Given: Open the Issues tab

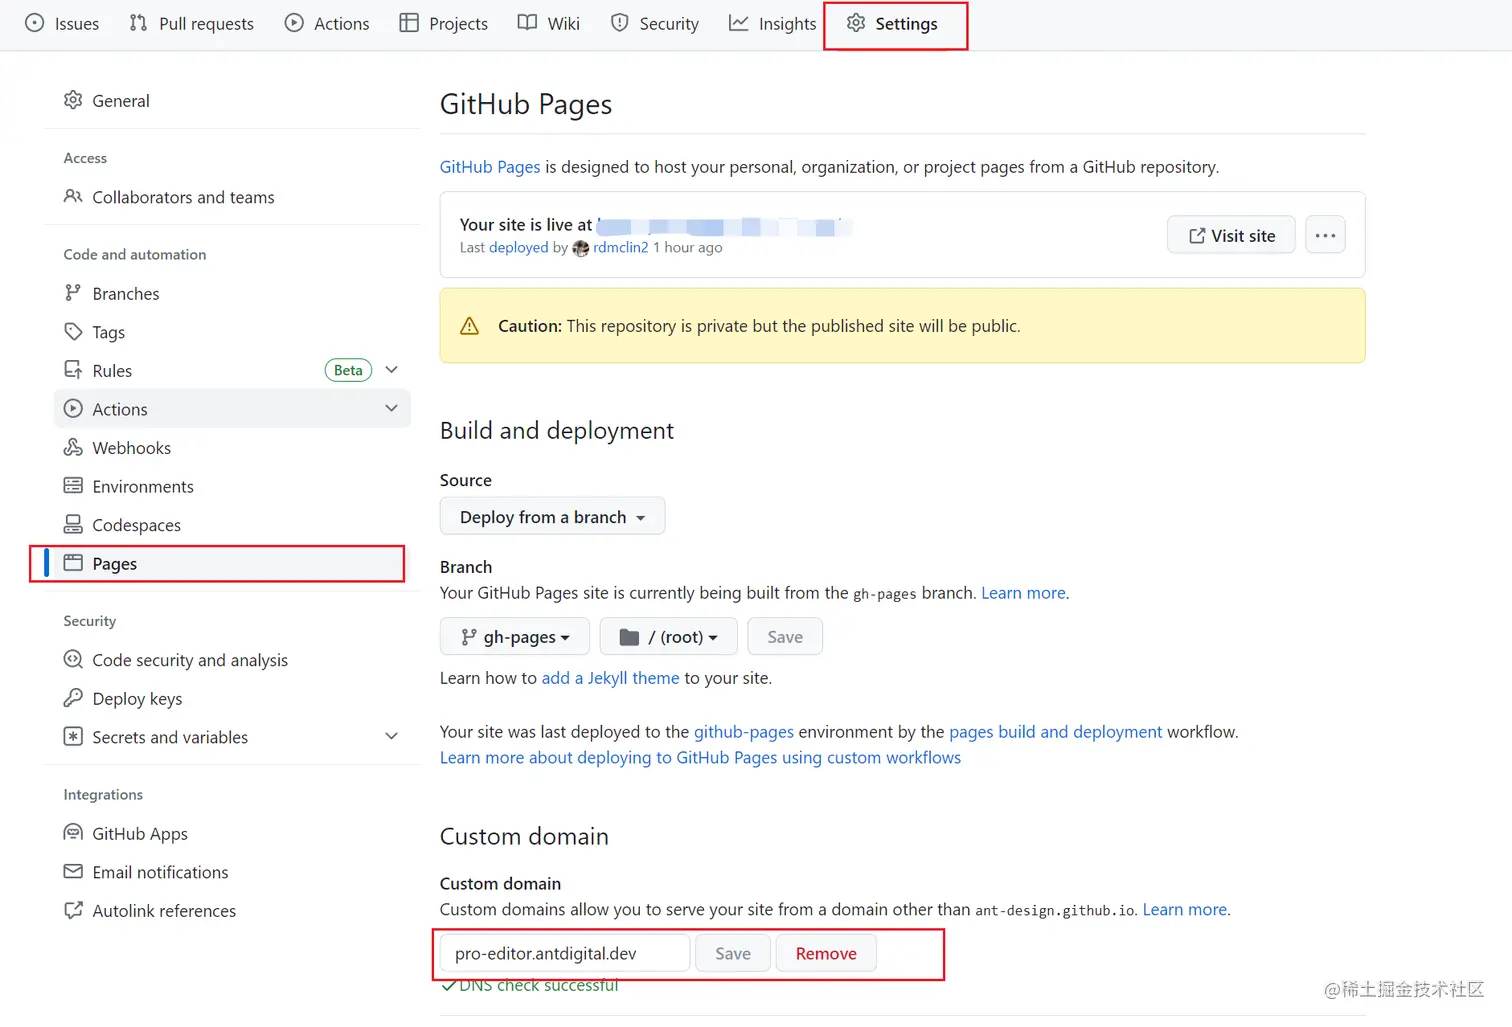Looking at the screenshot, I should pos(62,23).
